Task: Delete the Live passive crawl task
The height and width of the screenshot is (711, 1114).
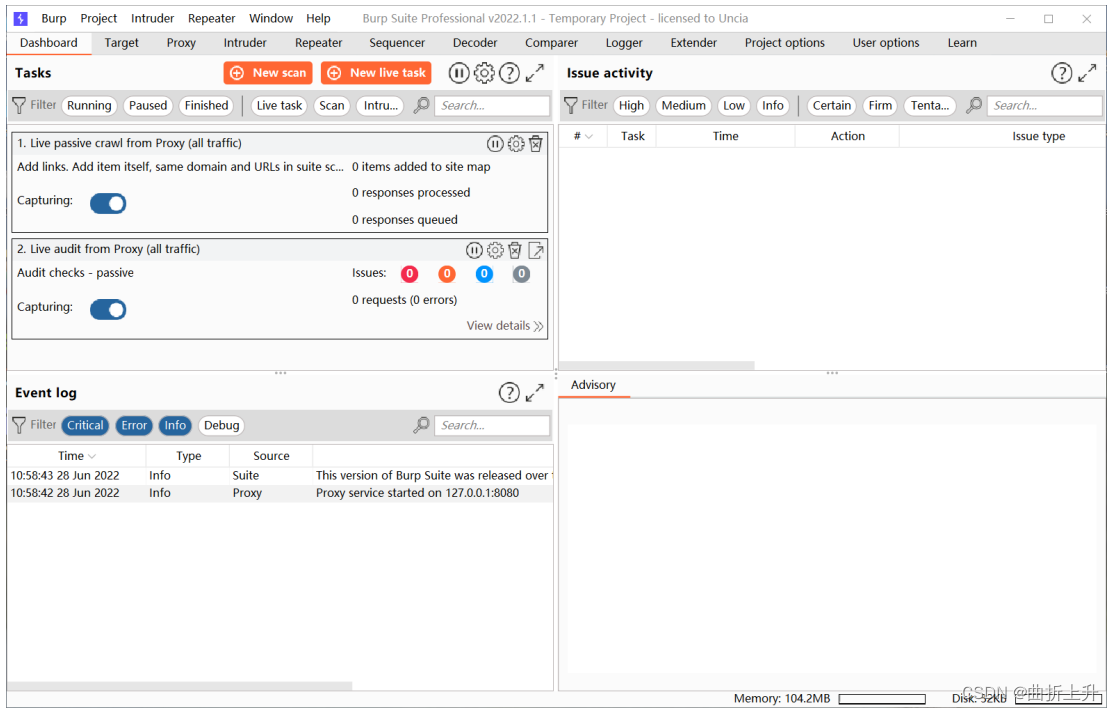Action: coord(536,143)
